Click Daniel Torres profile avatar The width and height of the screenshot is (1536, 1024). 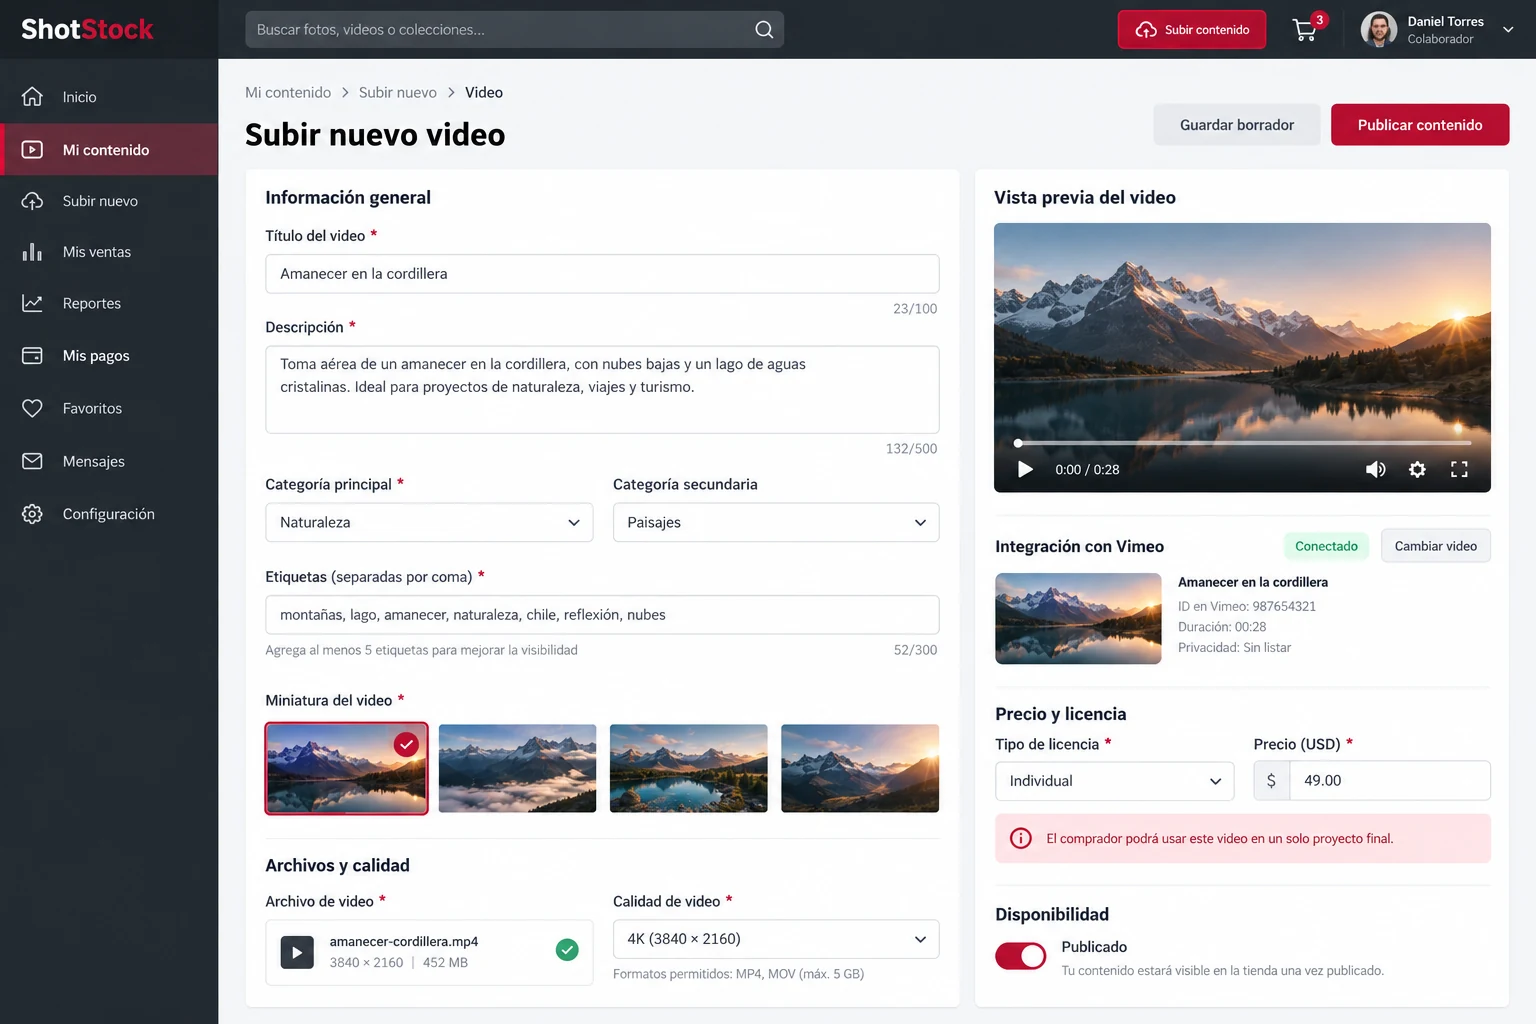point(1379,30)
